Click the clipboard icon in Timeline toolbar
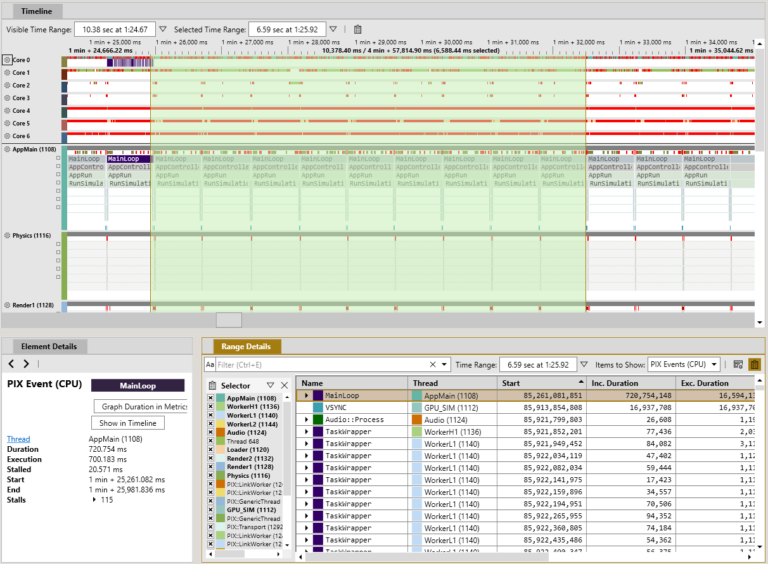This screenshot has width=768, height=564. (358, 30)
